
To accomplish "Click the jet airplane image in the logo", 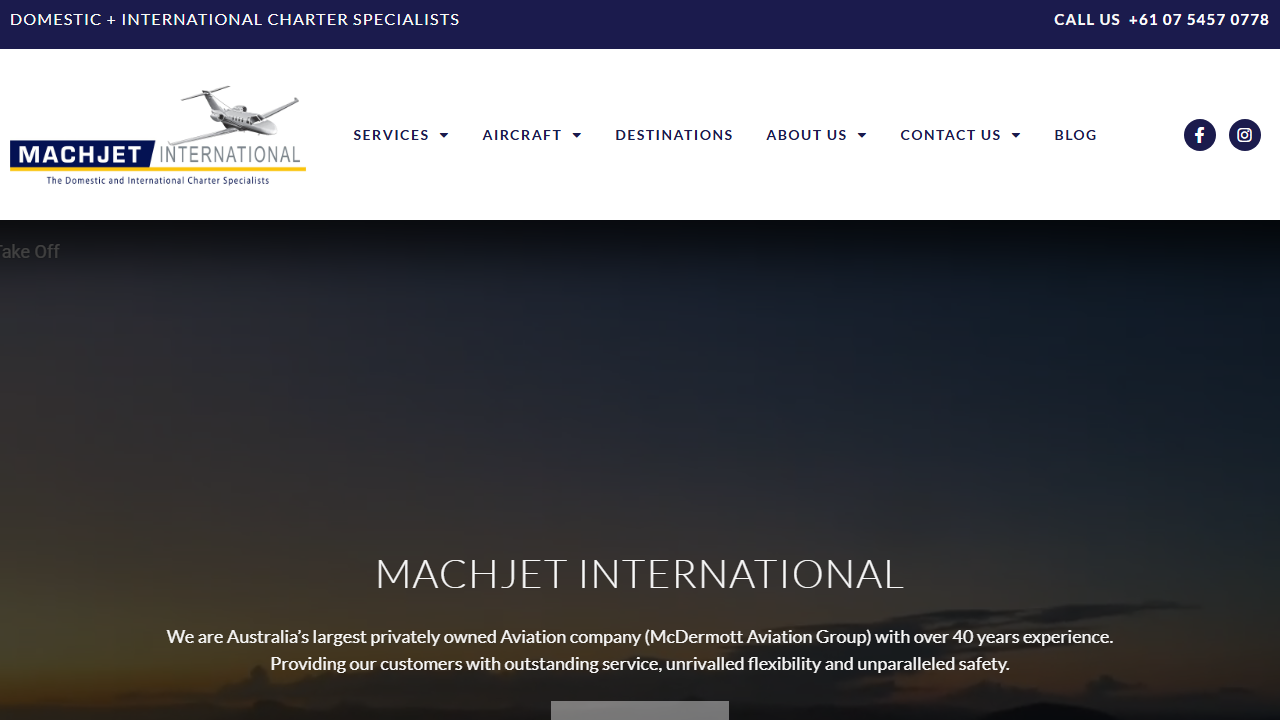I will click(240, 113).
